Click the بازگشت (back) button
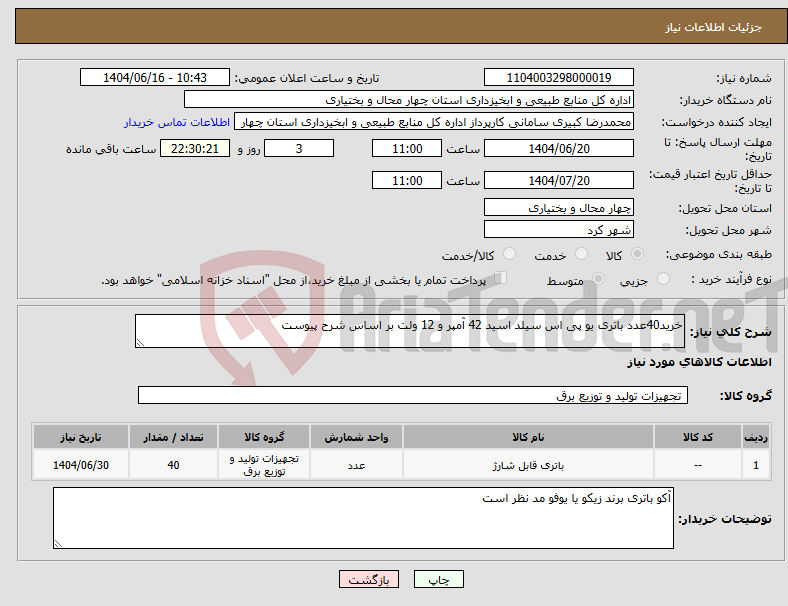 point(369,579)
